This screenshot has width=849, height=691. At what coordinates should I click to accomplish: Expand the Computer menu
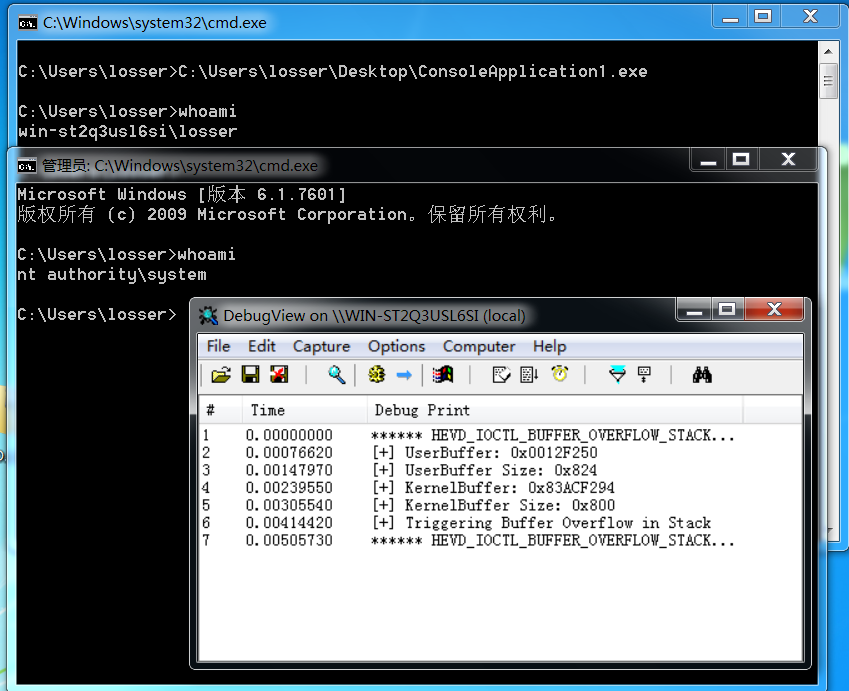479,346
